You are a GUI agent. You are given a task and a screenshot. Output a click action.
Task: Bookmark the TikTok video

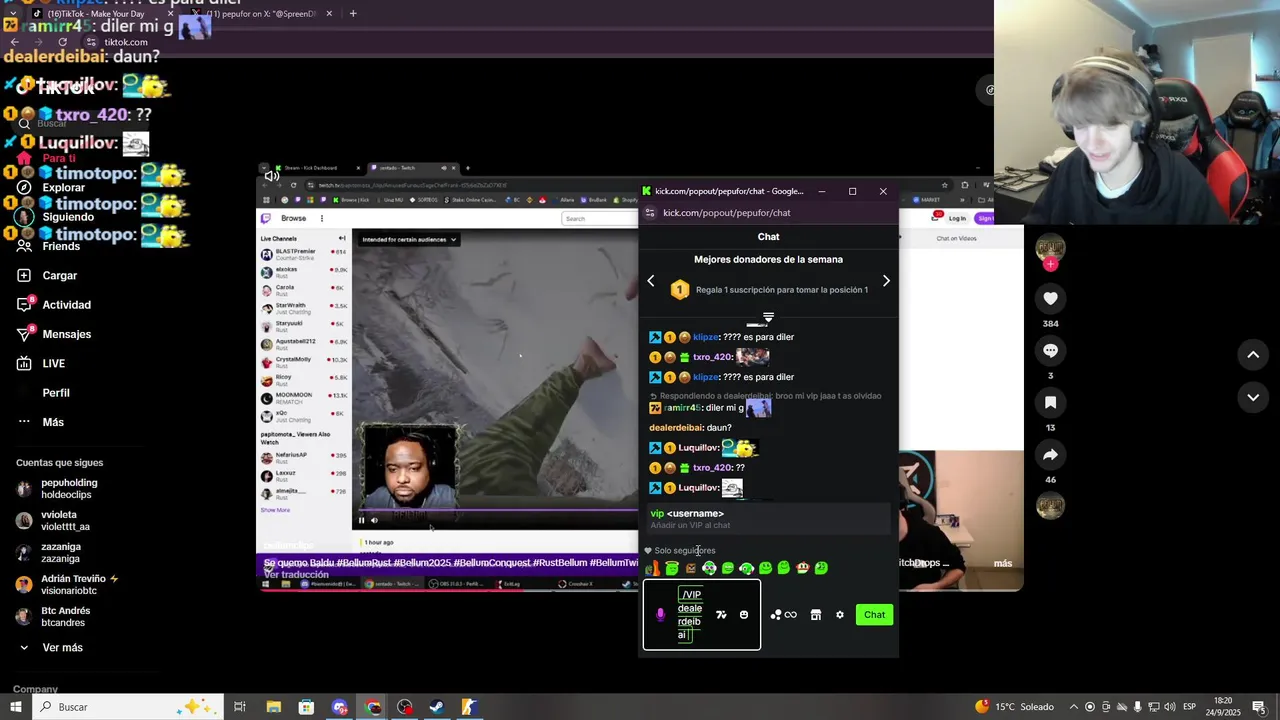click(x=1050, y=402)
